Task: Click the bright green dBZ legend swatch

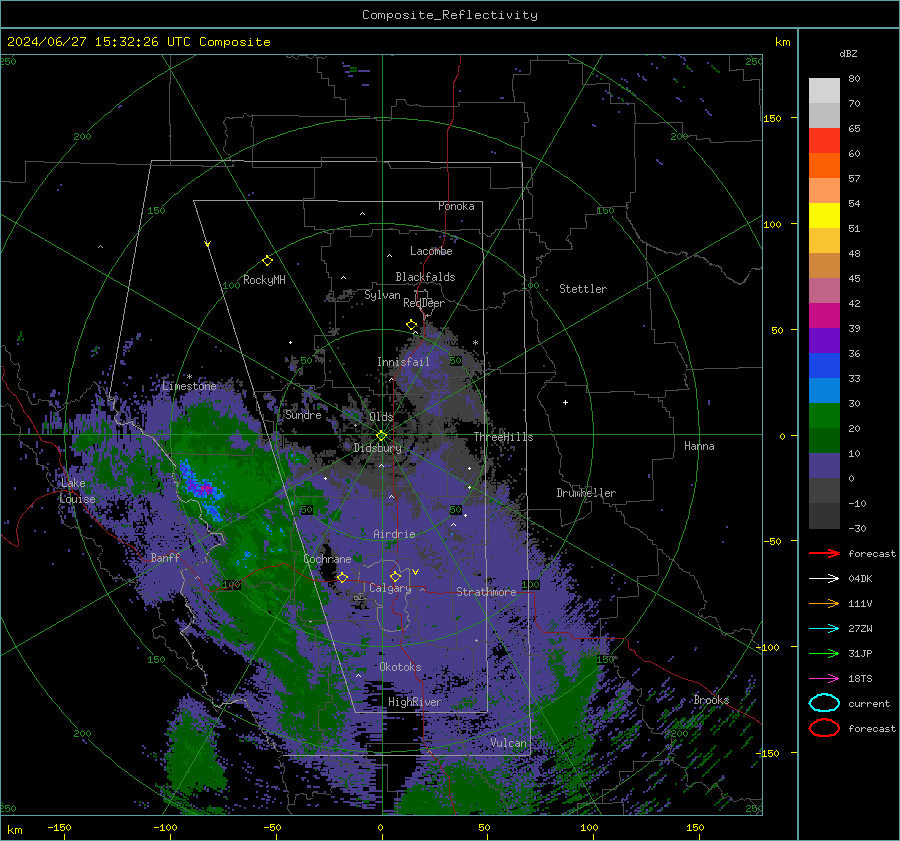Action: point(824,415)
